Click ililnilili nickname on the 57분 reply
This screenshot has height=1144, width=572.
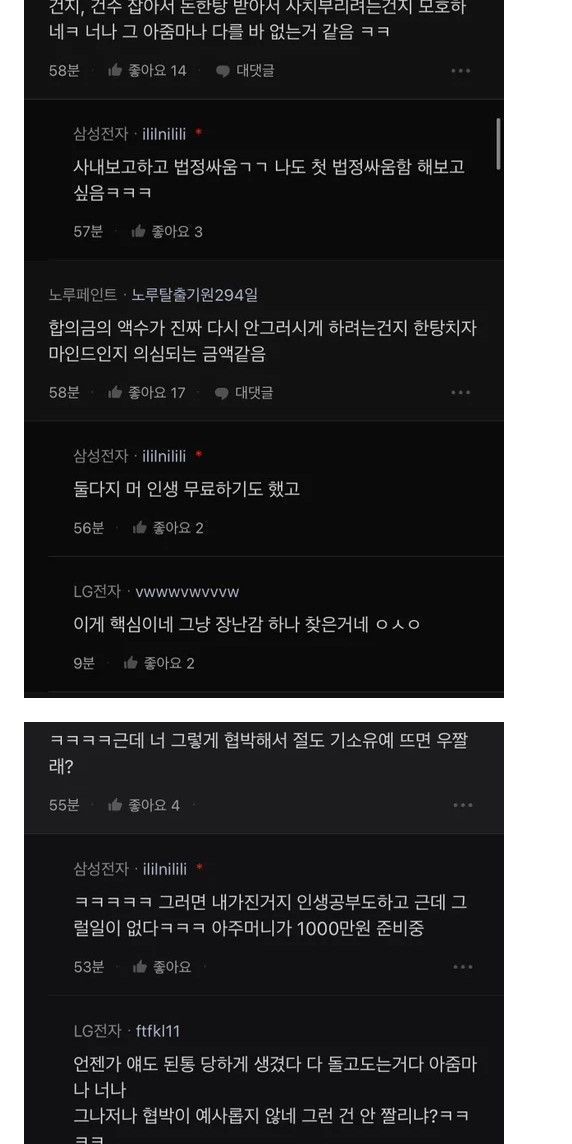[x=164, y=134]
